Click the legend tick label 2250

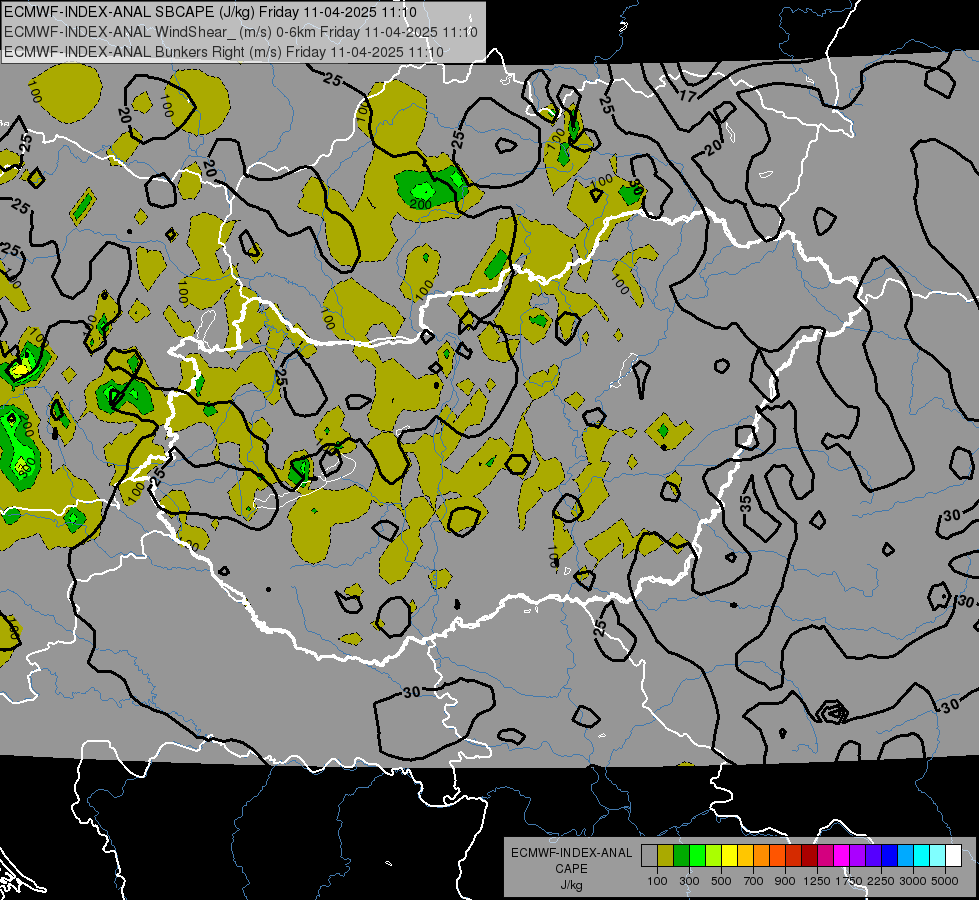pos(881,881)
